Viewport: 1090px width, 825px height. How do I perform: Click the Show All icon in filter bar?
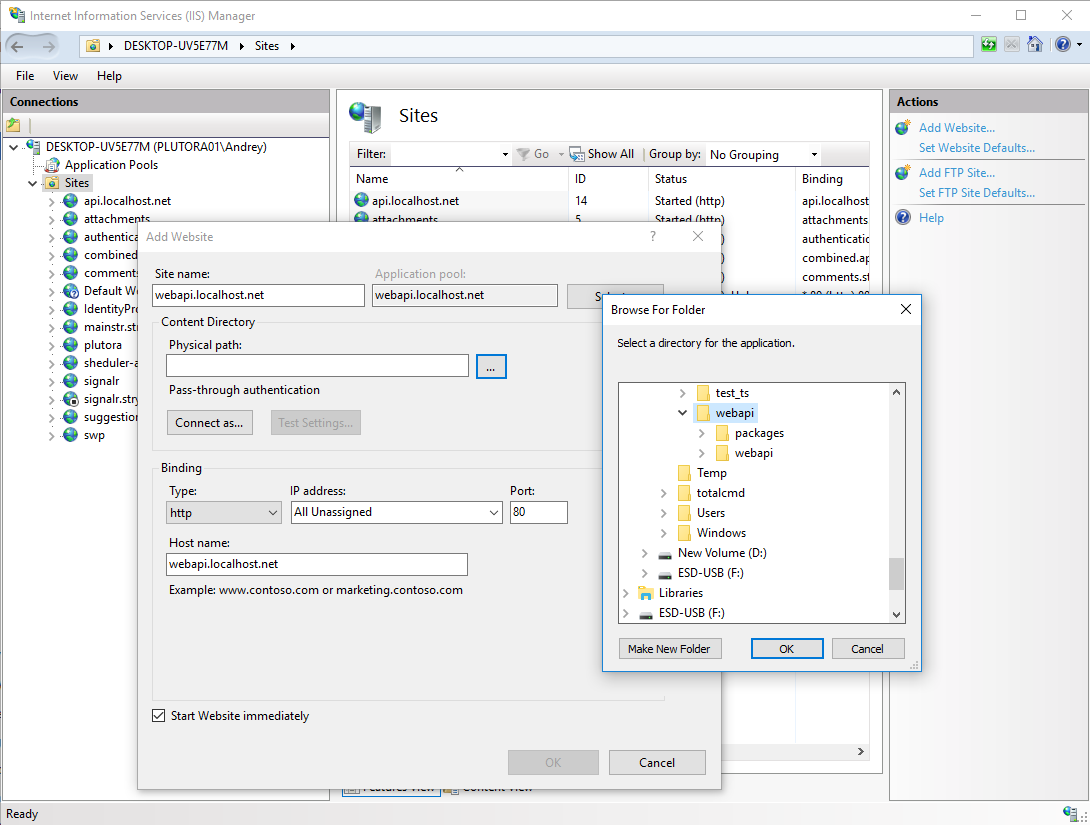pyautogui.click(x=576, y=154)
